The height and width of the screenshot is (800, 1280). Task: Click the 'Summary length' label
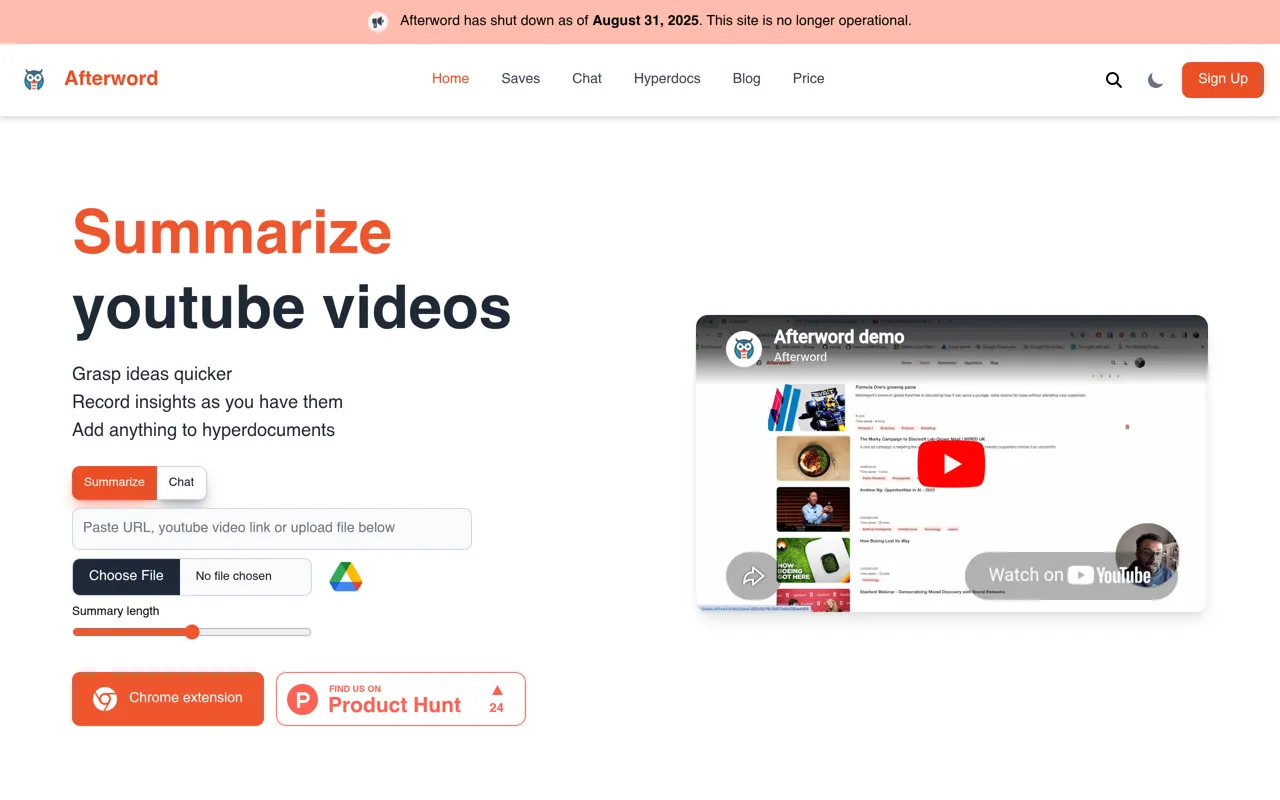coord(116,611)
